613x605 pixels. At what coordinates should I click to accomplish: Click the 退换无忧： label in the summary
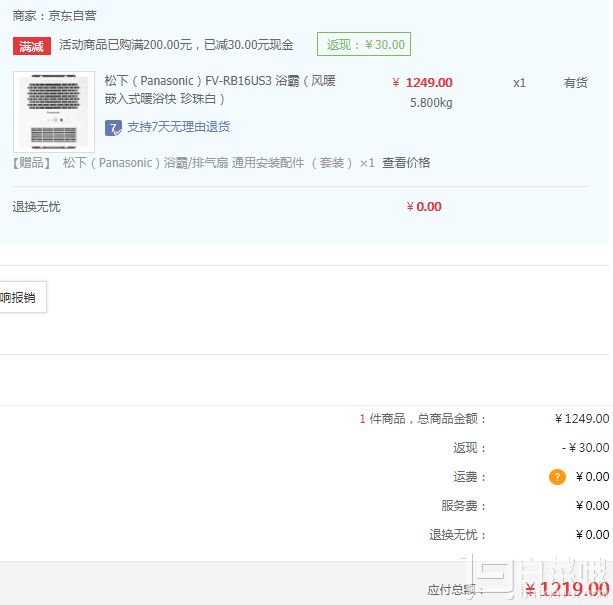[458, 535]
